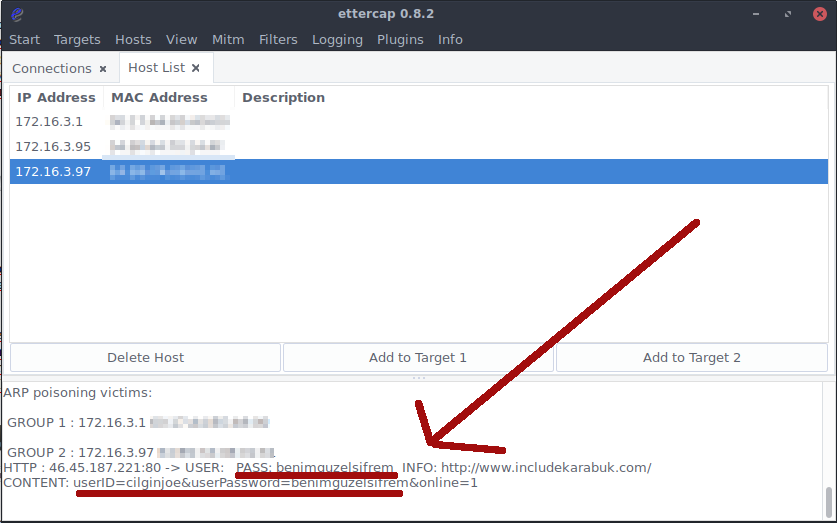Select host row 172.16.3.97
The image size is (837, 523).
click(418, 171)
